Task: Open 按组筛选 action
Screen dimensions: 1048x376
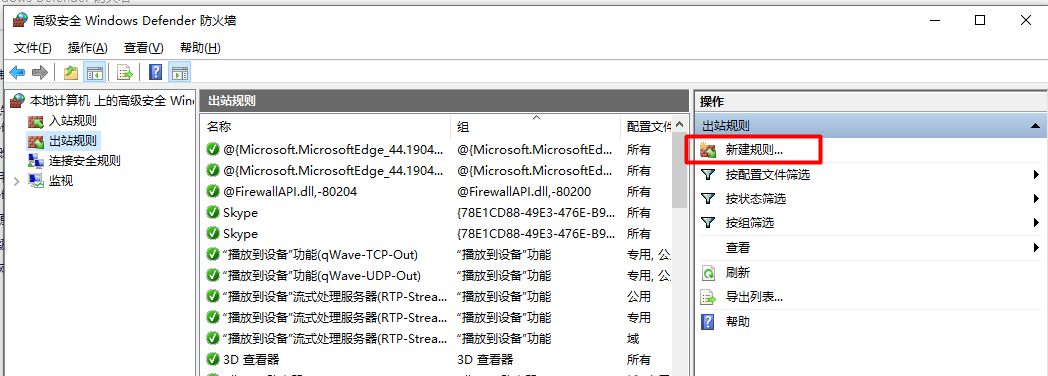Action: coord(750,222)
